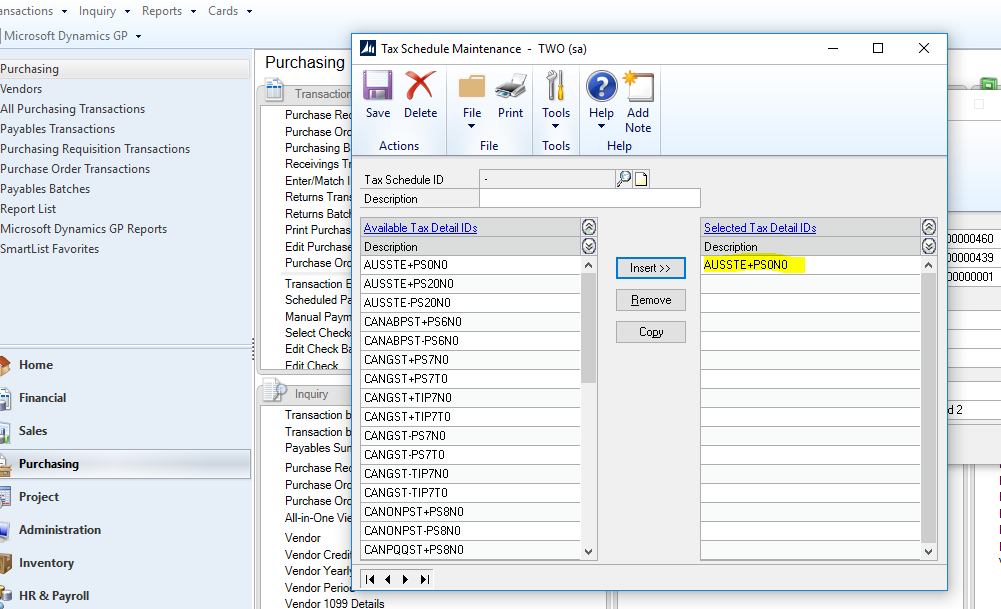This screenshot has height=609, width=1001.
Task: Open Payables Batches in navigation list
Action: point(45,189)
